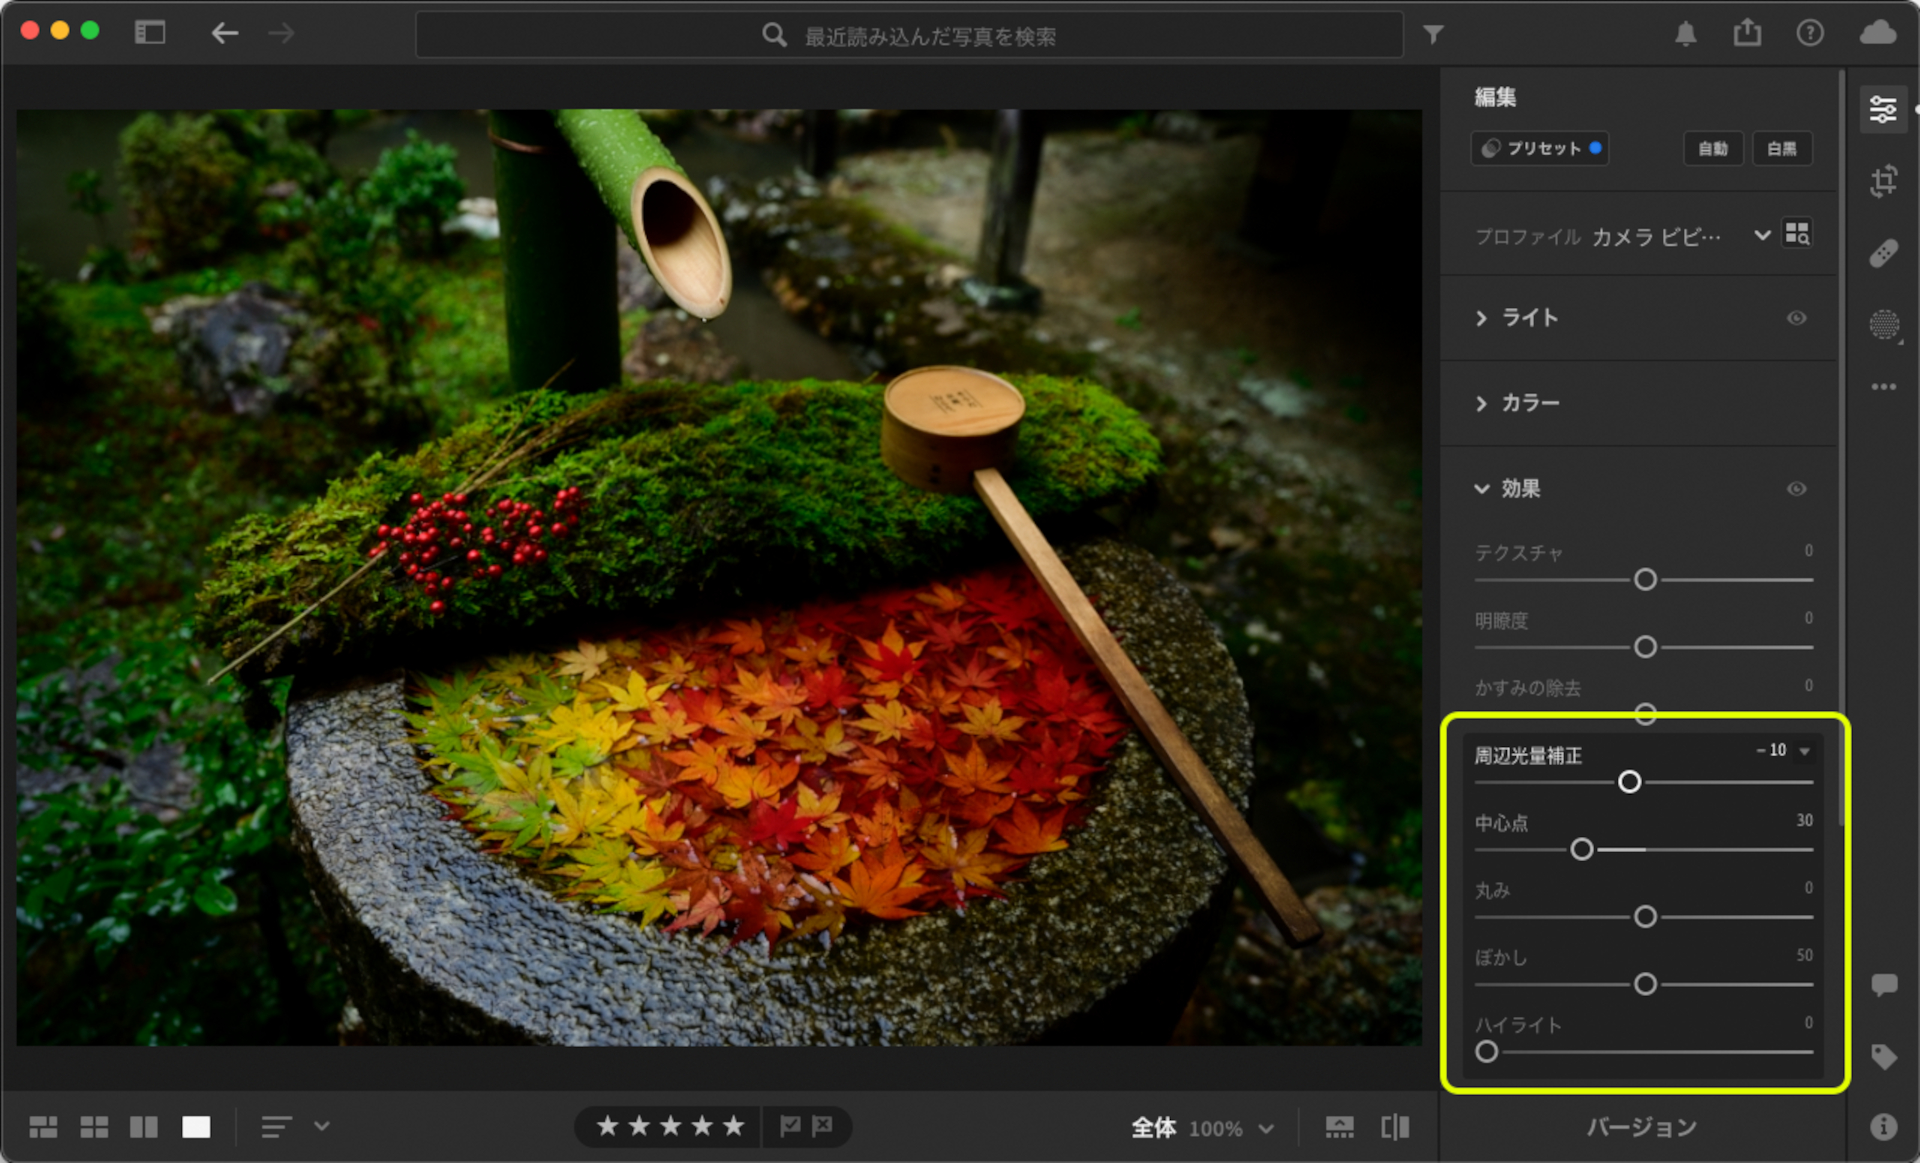
Task: Open the Masking tool icon
Action: (1884, 325)
